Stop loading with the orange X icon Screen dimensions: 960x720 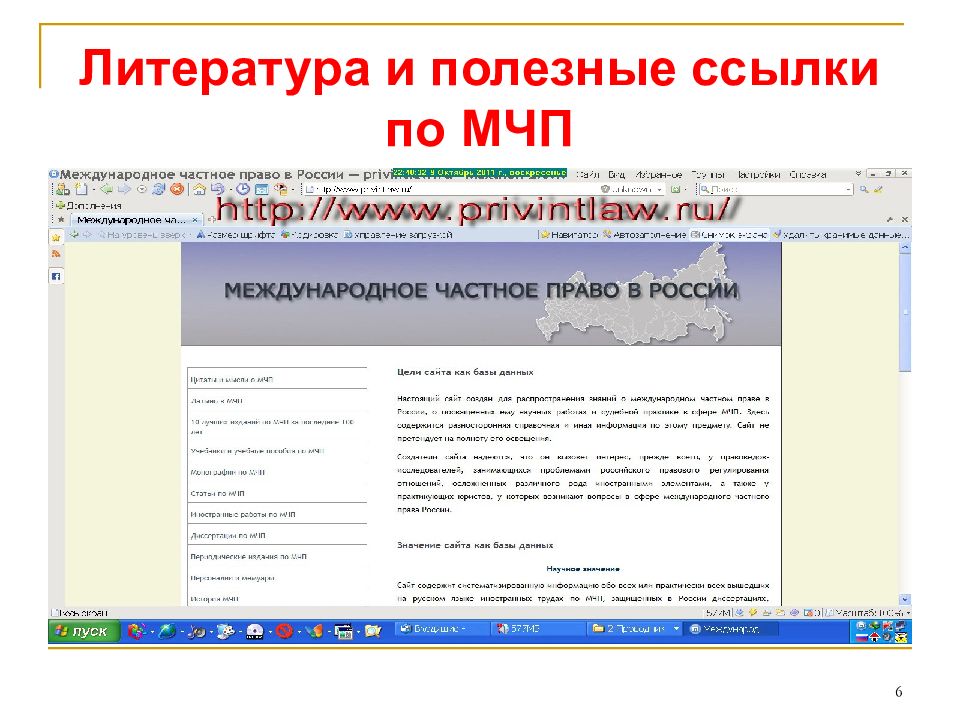(178, 190)
